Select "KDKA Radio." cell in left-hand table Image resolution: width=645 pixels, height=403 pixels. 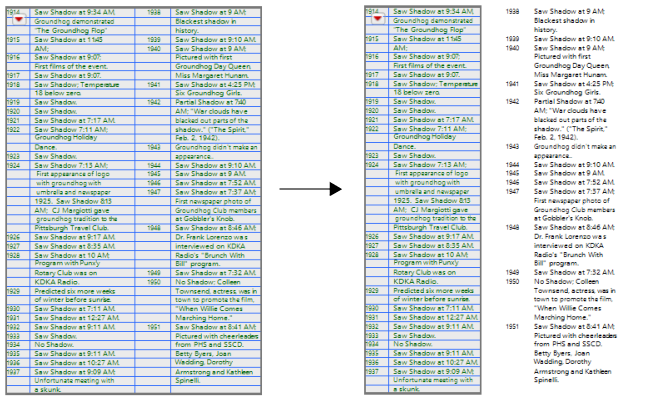[57, 282]
